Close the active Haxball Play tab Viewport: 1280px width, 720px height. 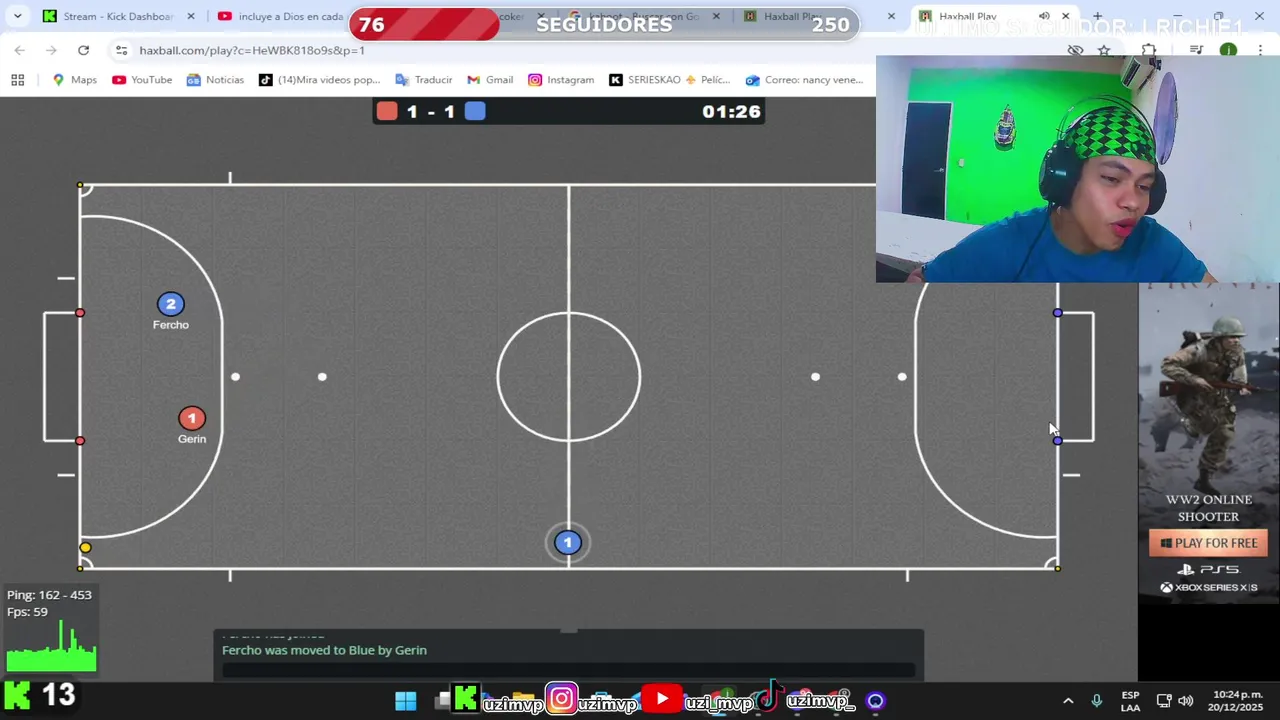click(x=1065, y=16)
